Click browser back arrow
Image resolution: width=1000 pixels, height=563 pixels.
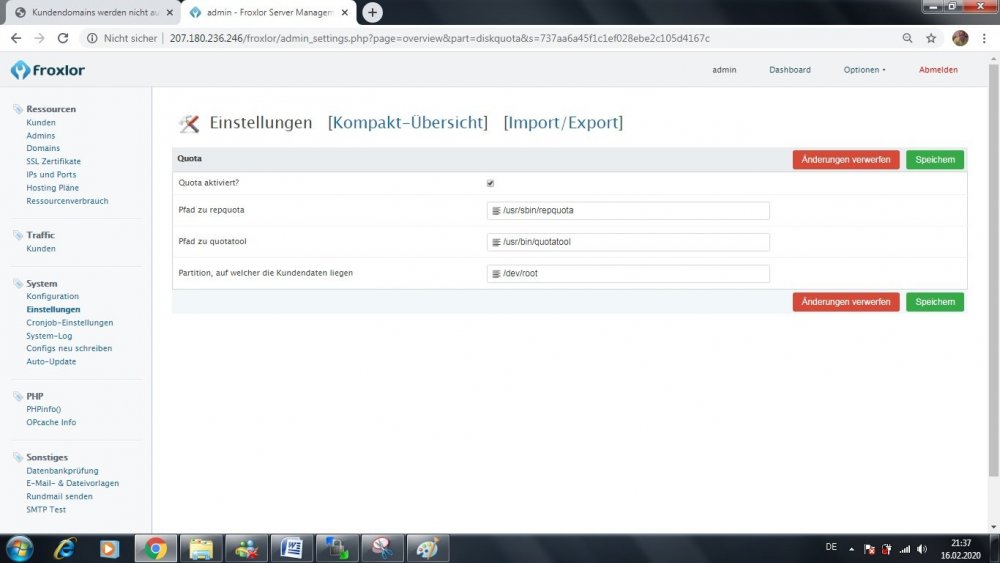point(15,38)
